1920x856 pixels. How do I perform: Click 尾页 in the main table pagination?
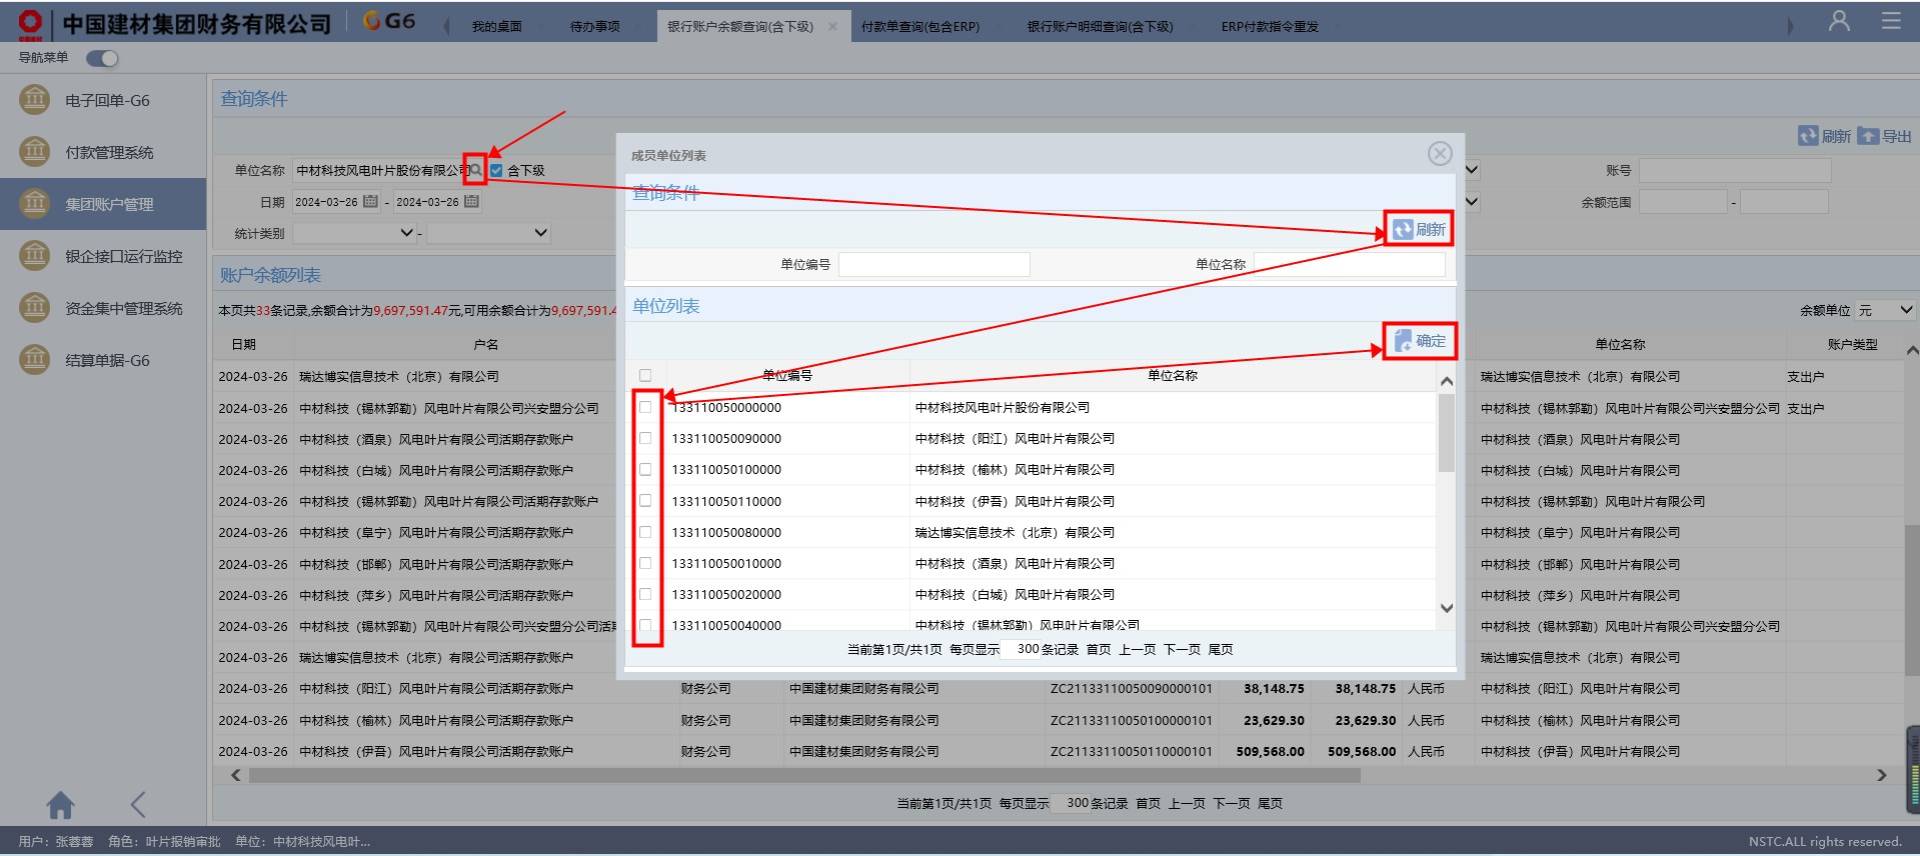(1270, 803)
